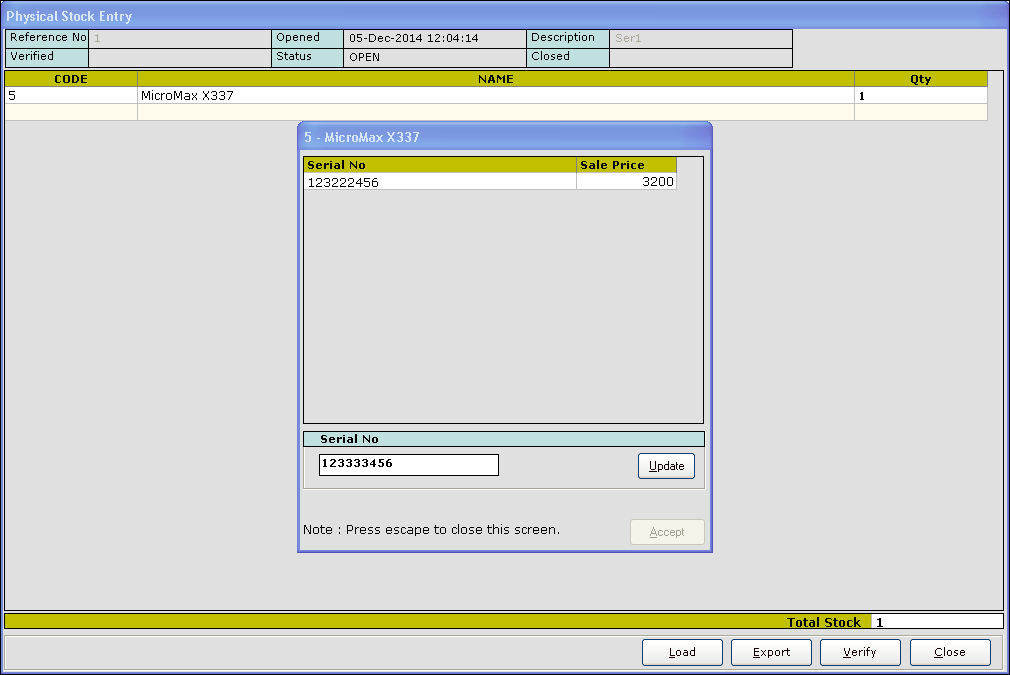The height and width of the screenshot is (675, 1010).
Task: Click the empty Verified field
Action: pos(179,57)
